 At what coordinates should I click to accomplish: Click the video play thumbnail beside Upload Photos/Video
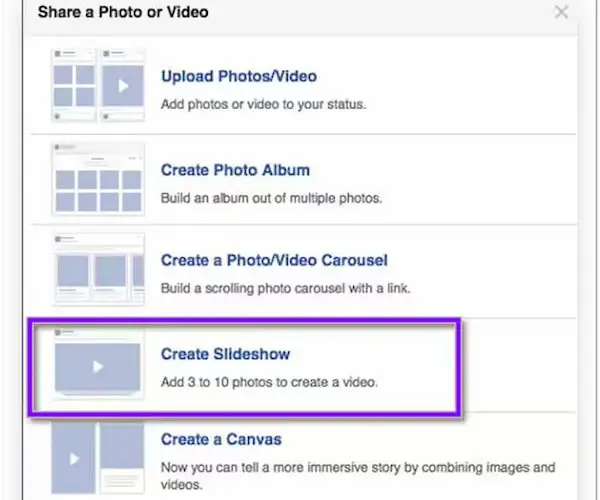coord(122,85)
